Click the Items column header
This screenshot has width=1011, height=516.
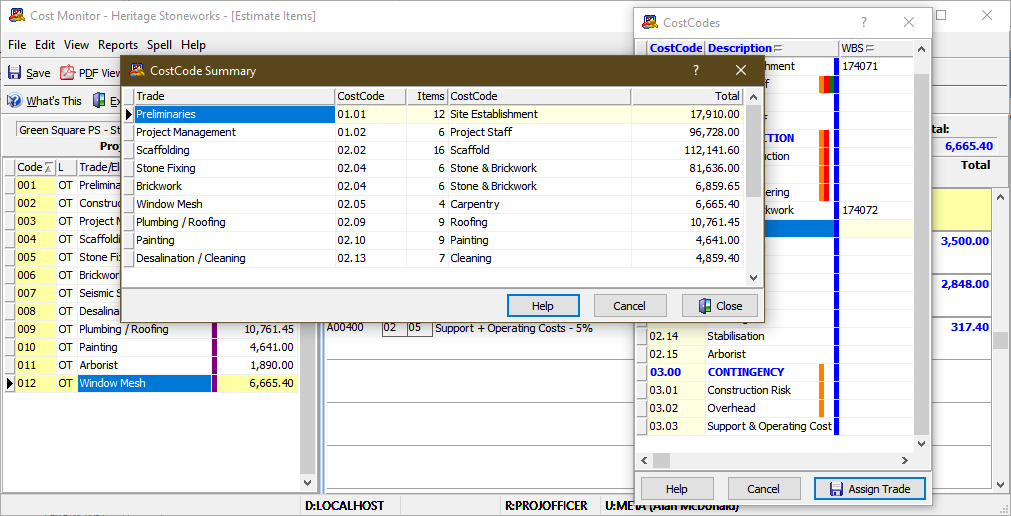point(427,96)
